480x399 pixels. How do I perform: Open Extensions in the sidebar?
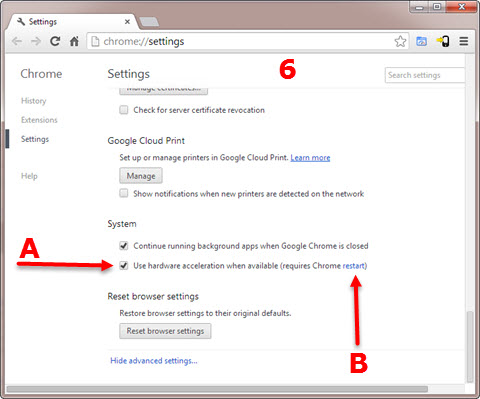39,120
